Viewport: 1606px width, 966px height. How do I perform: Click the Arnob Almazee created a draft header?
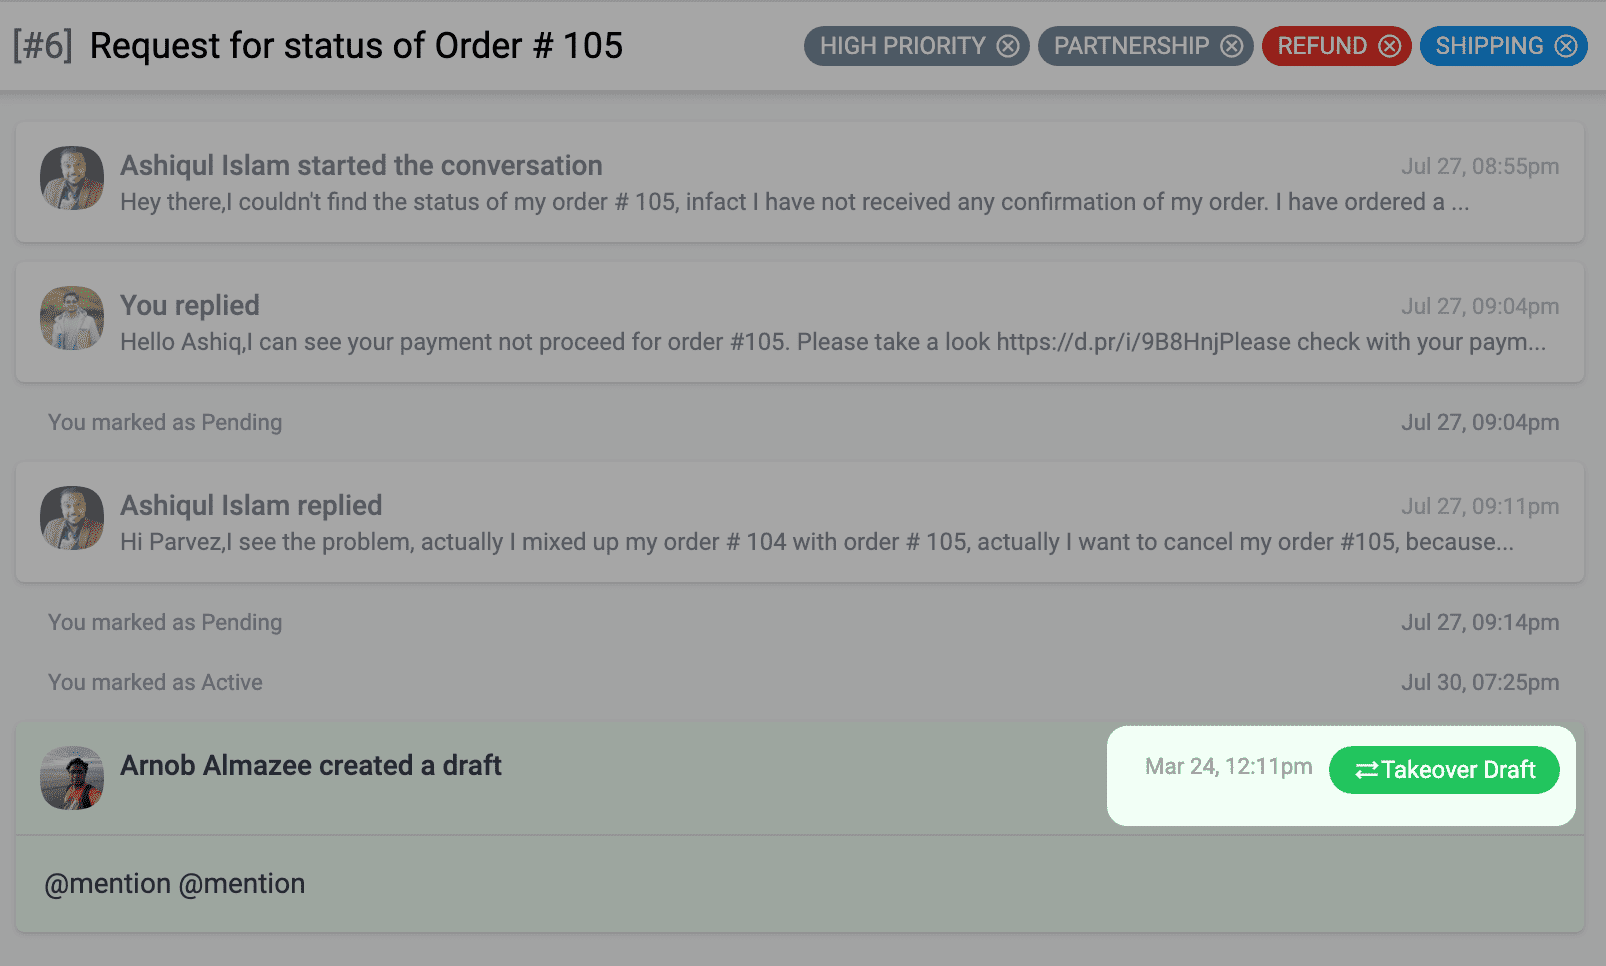coord(311,766)
